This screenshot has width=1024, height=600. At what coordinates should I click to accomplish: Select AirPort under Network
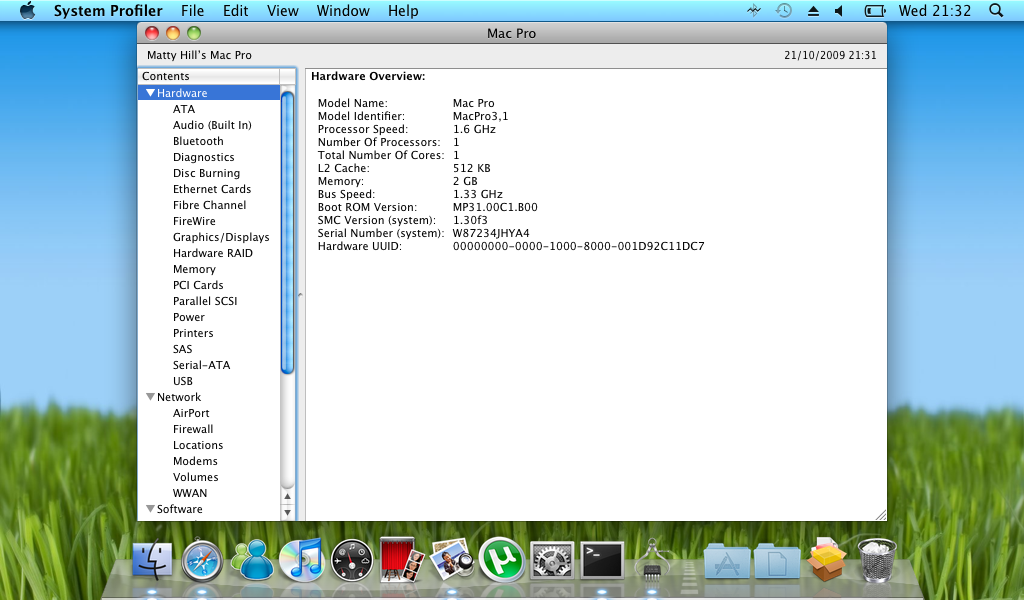point(191,413)
